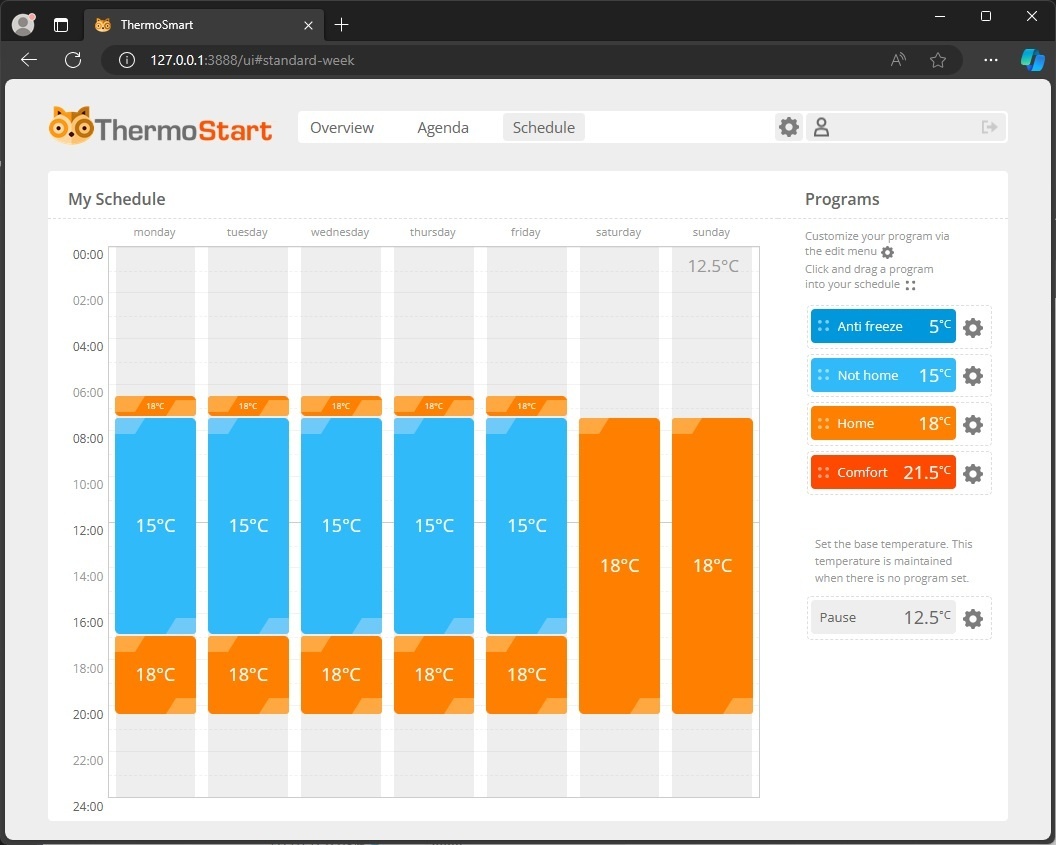Click Sunday's 18°C schedule block
This screenshot has width=1056, height=845.
(x=712, y=565)
